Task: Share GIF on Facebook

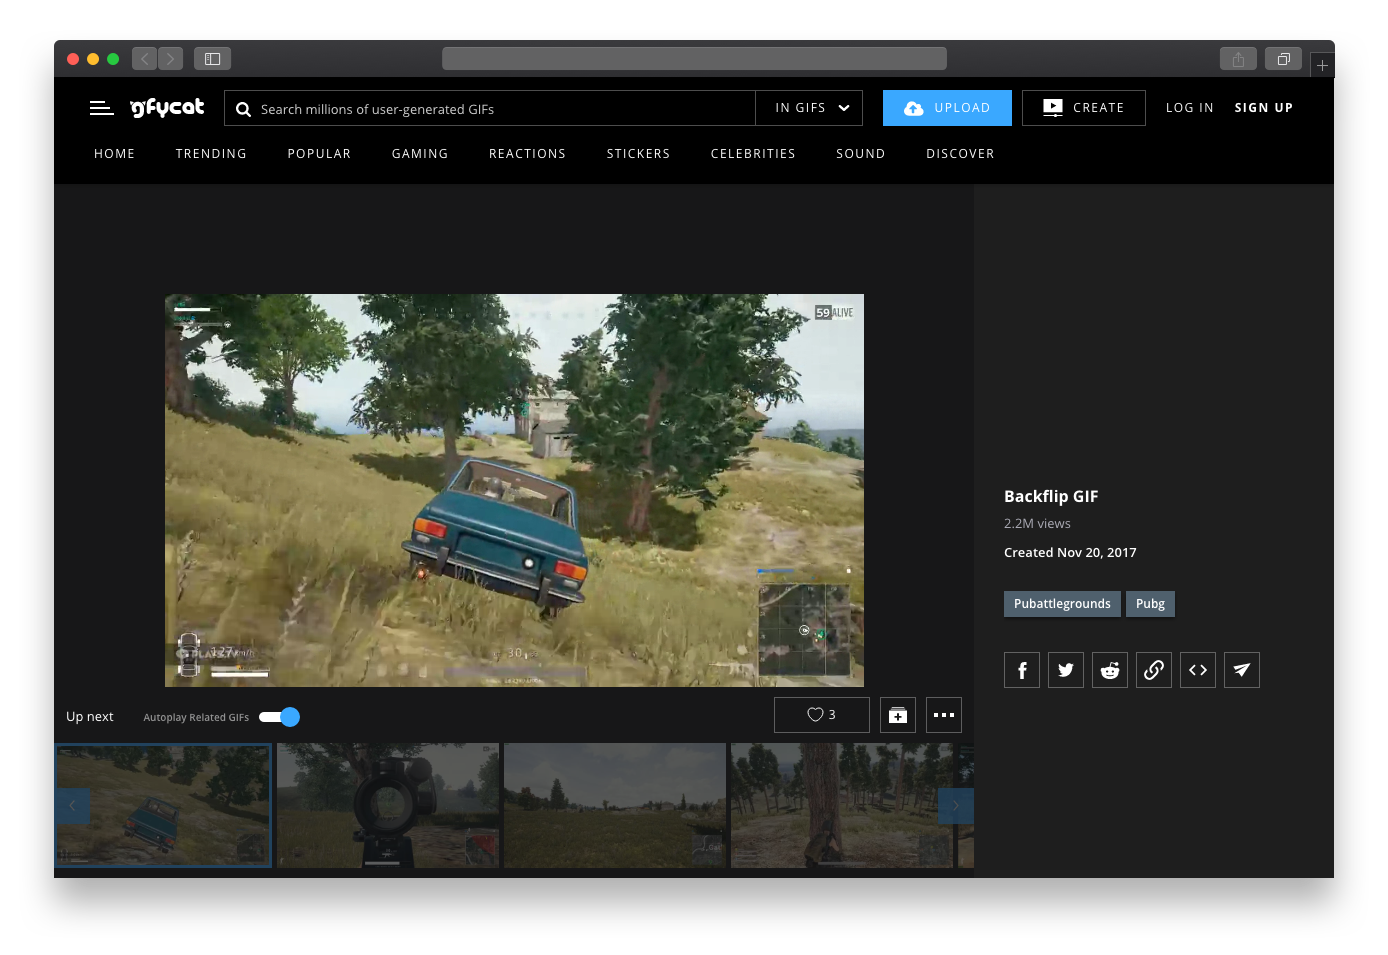Action: (x=1022, y=670)
